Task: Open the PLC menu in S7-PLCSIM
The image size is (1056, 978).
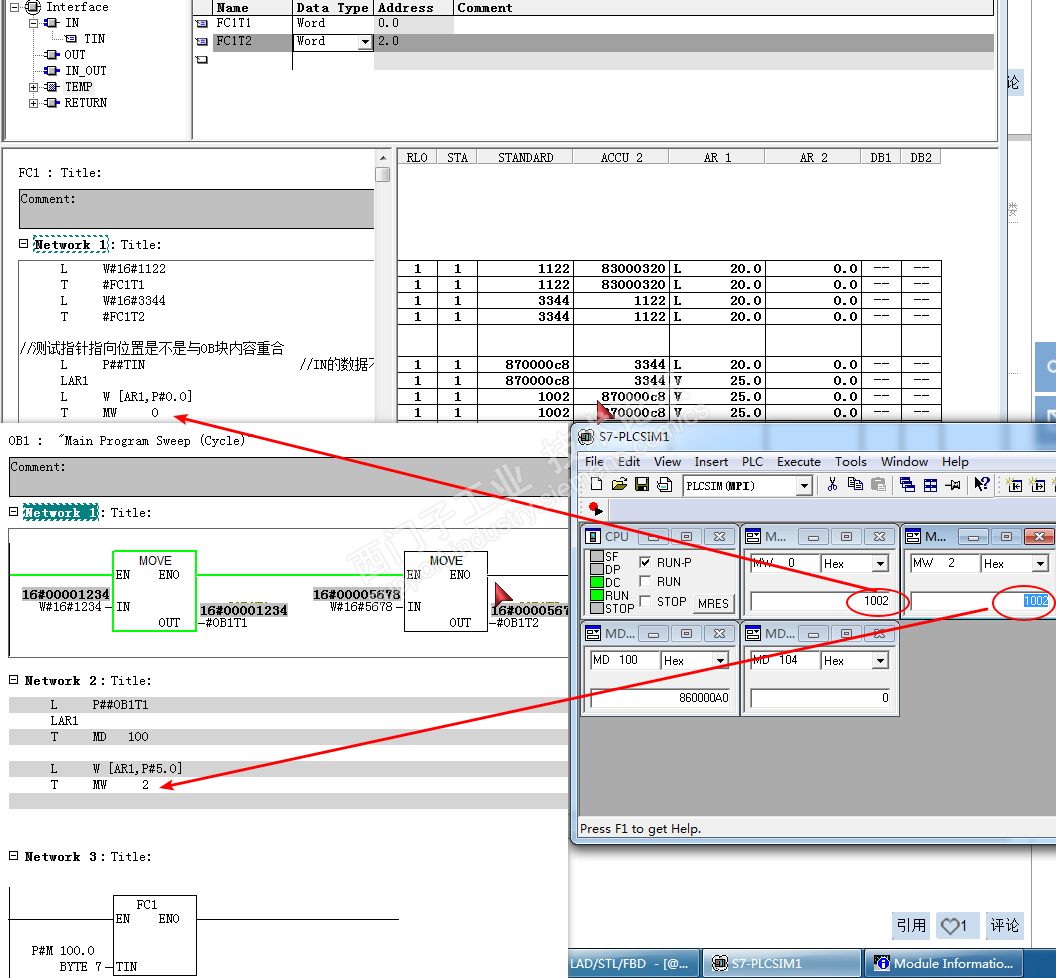Action: tap(752, 461)
